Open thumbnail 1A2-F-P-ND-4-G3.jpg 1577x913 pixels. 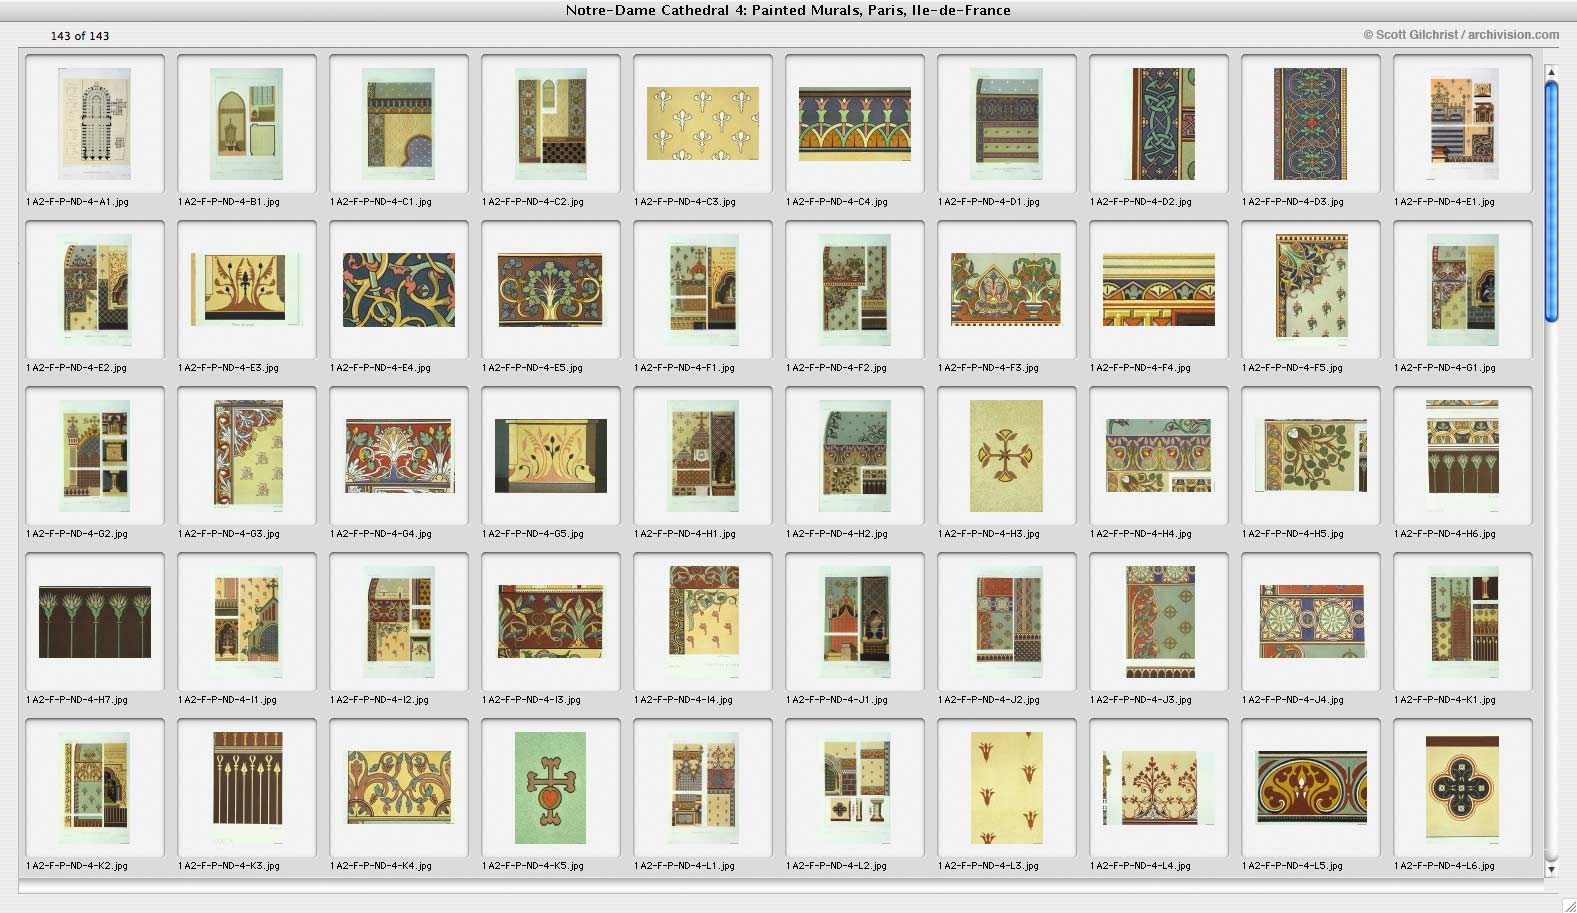247,455
